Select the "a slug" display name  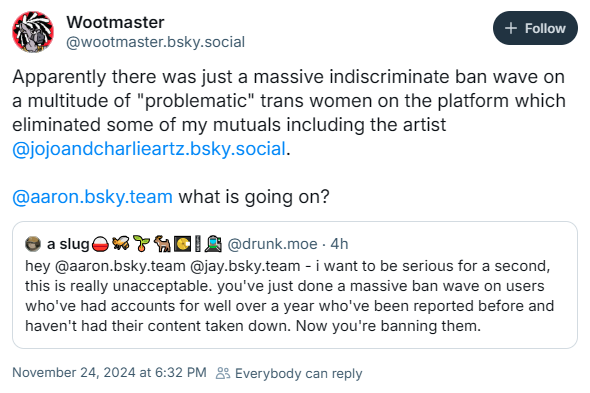68,244
